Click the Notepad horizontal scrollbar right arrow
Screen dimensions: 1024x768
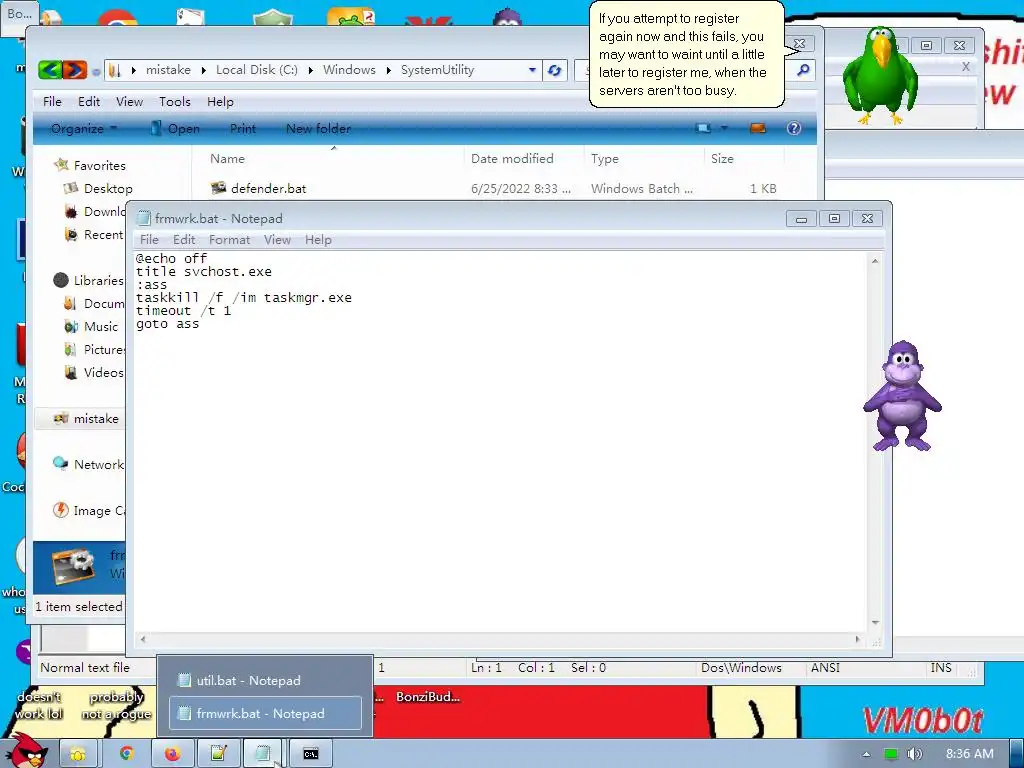(858, 639)
